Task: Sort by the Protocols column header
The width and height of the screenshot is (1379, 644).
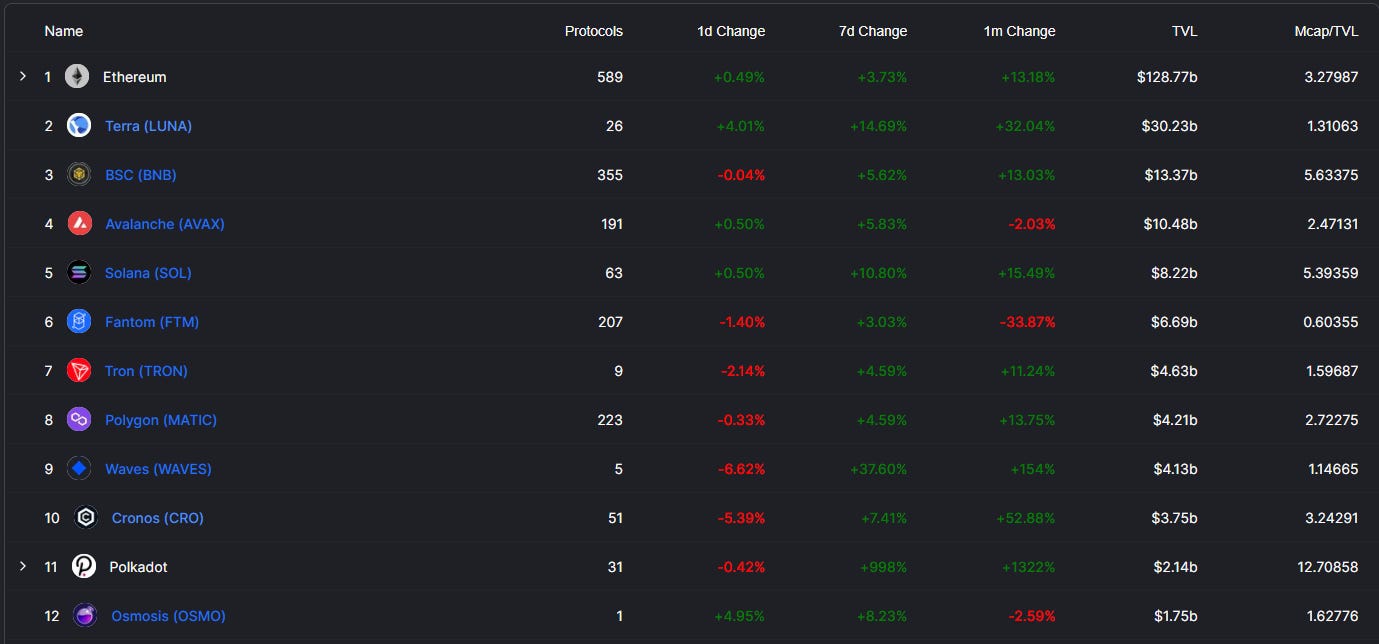Action: pyautogui.click(x=593, y=31)
